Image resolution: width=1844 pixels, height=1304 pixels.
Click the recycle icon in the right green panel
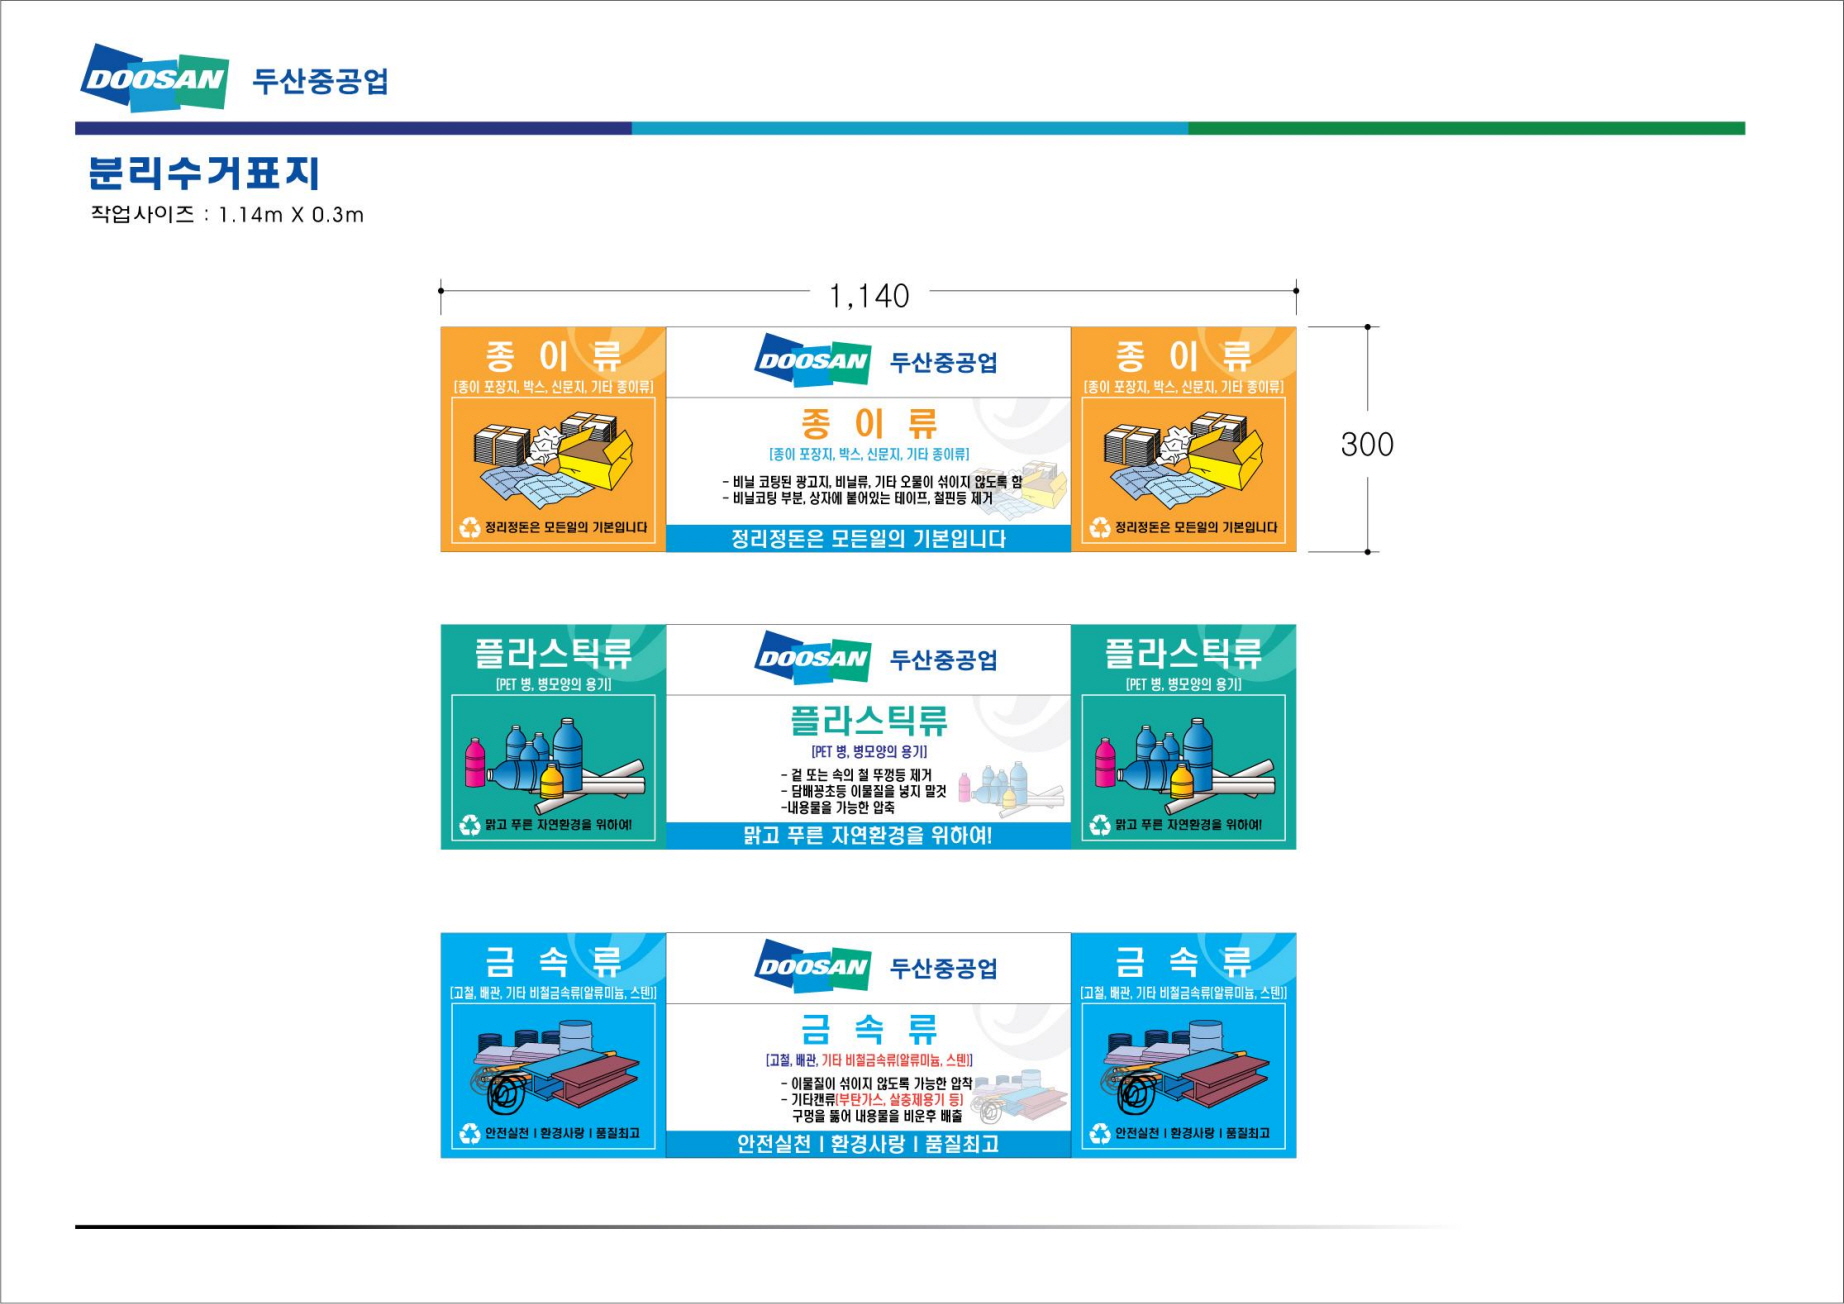click(1100, 825)
